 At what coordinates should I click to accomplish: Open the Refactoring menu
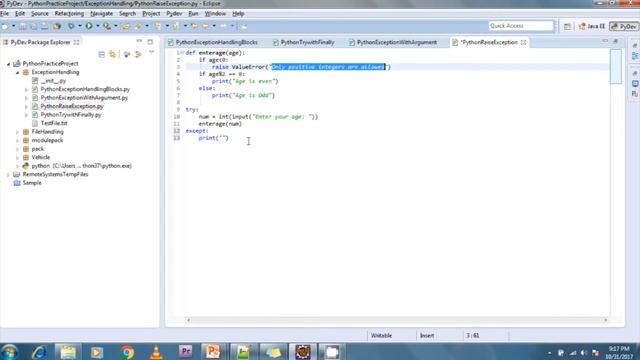tap(69, 13)
